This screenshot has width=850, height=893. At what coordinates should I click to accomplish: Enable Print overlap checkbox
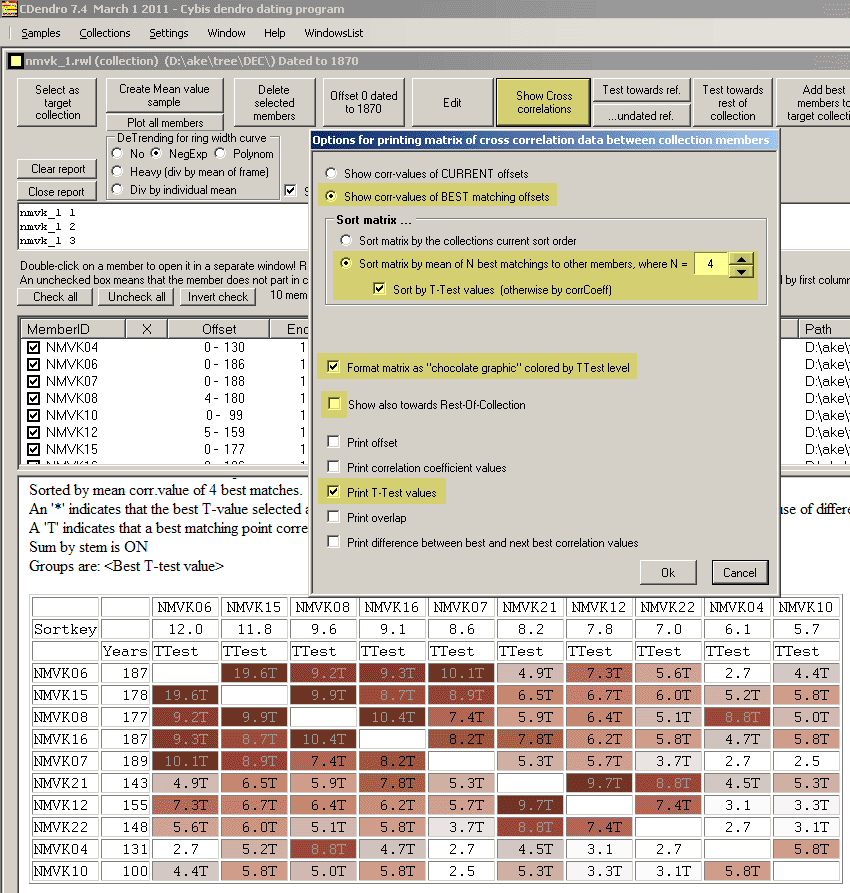[334, 517]
